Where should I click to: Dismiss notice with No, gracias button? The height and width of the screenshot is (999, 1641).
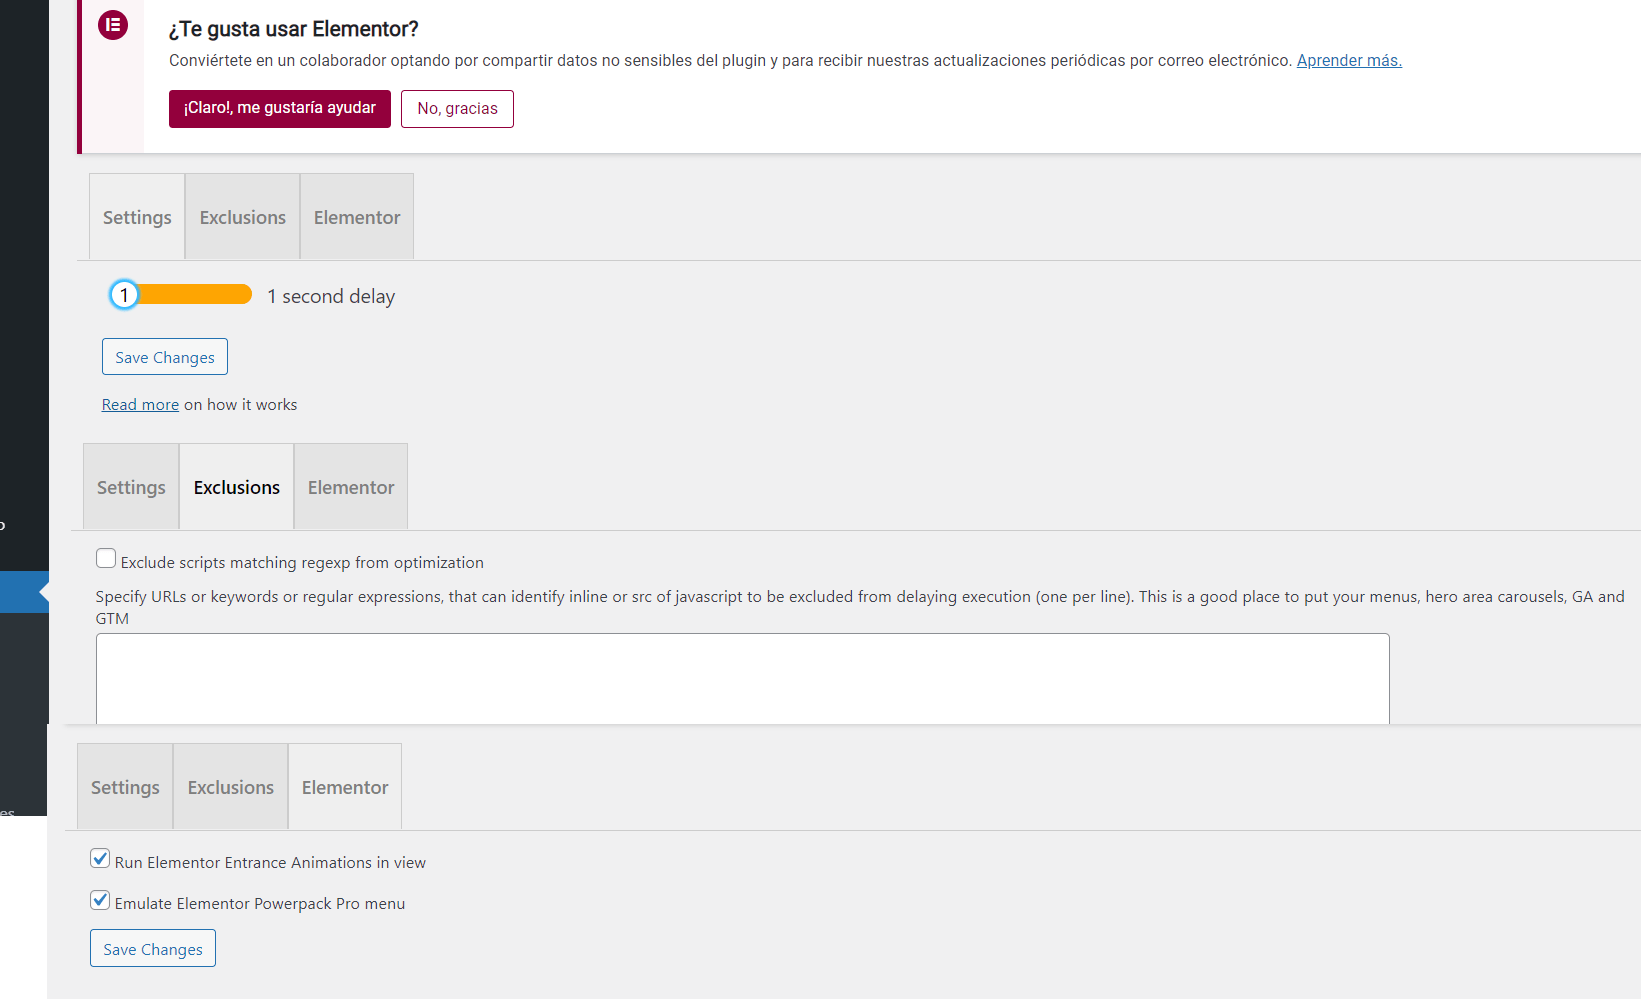pos(457,109)
